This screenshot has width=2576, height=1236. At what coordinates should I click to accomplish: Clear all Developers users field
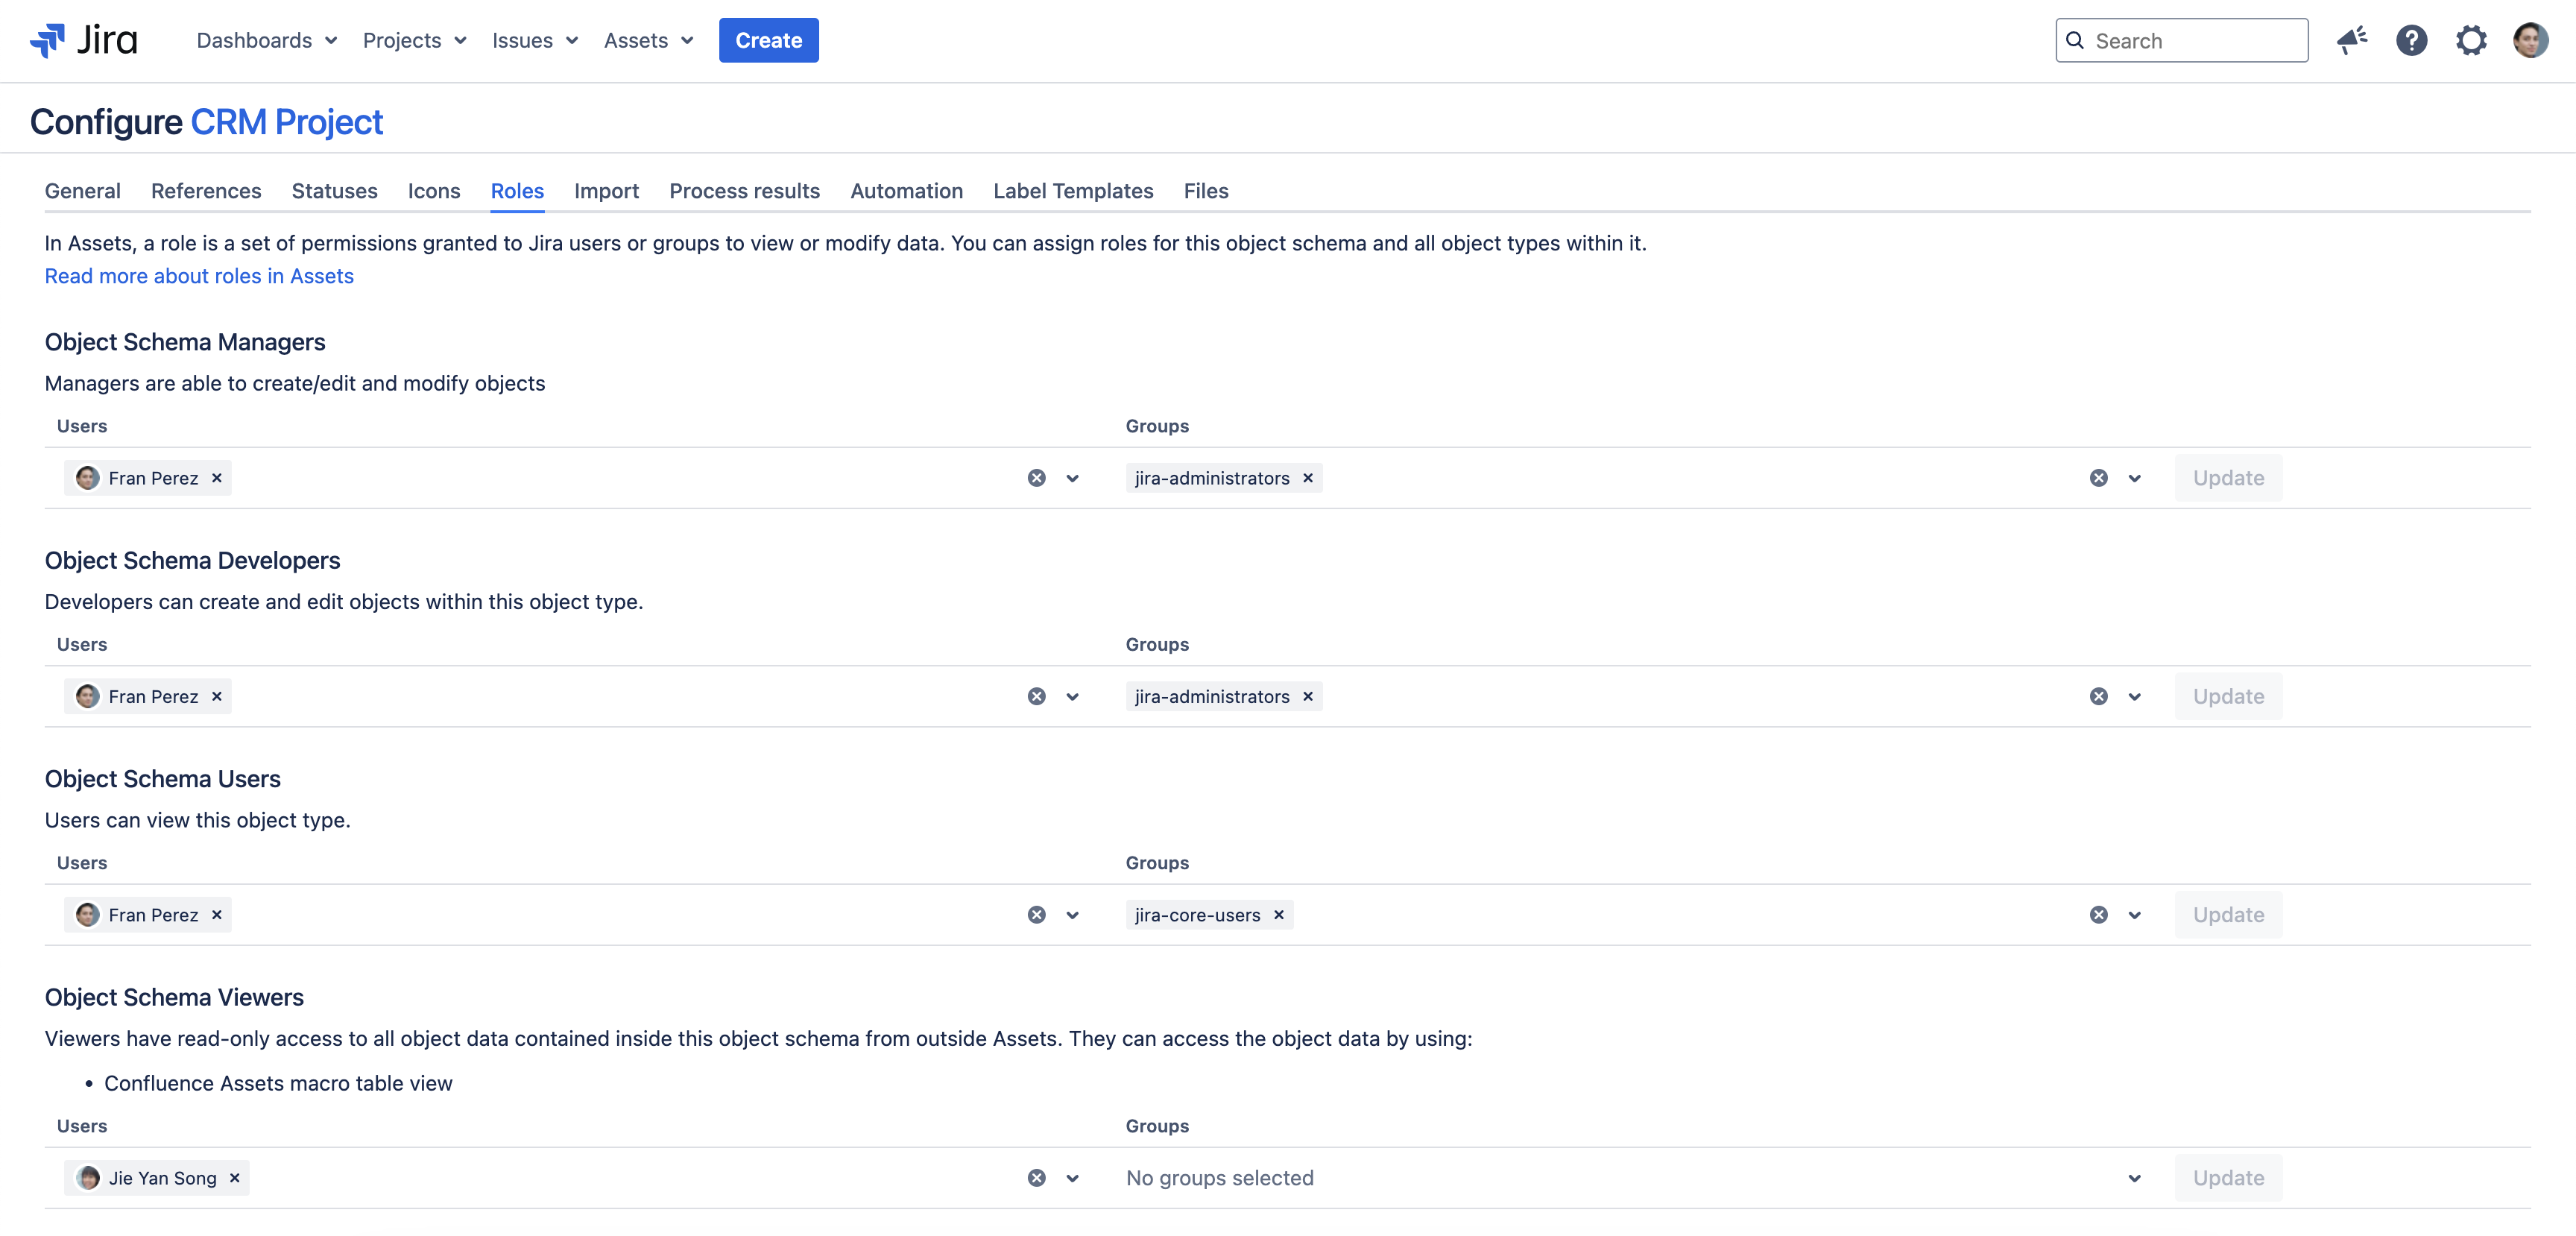coord(1037,696)
